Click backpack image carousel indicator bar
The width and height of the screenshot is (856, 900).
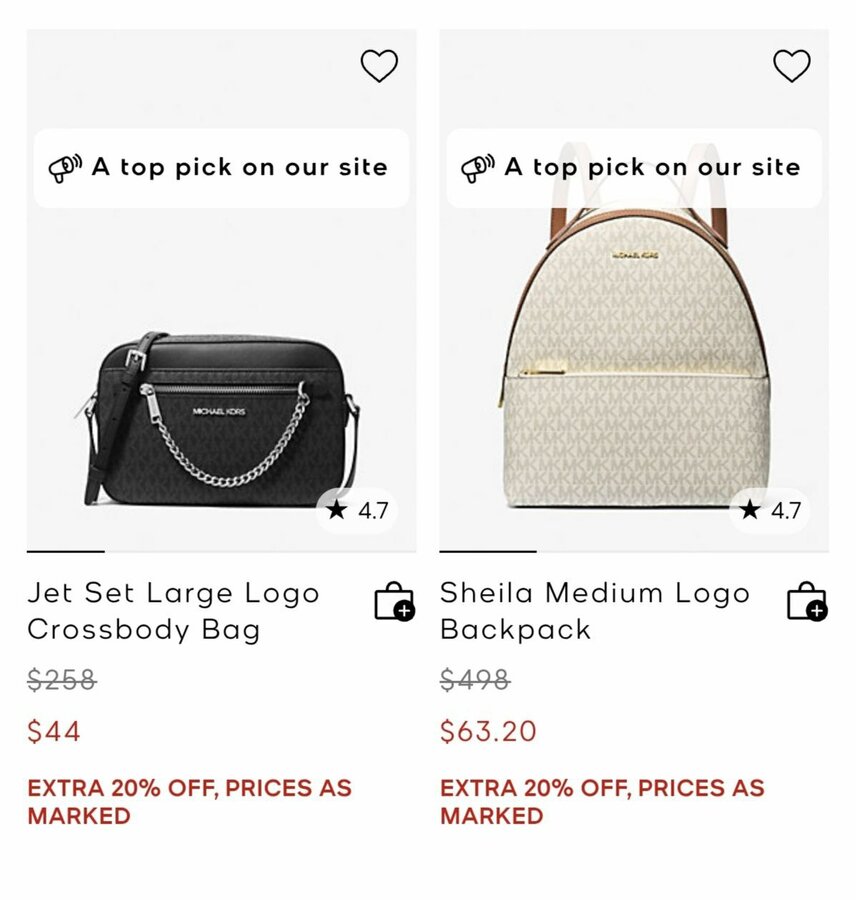pos(488,551)
